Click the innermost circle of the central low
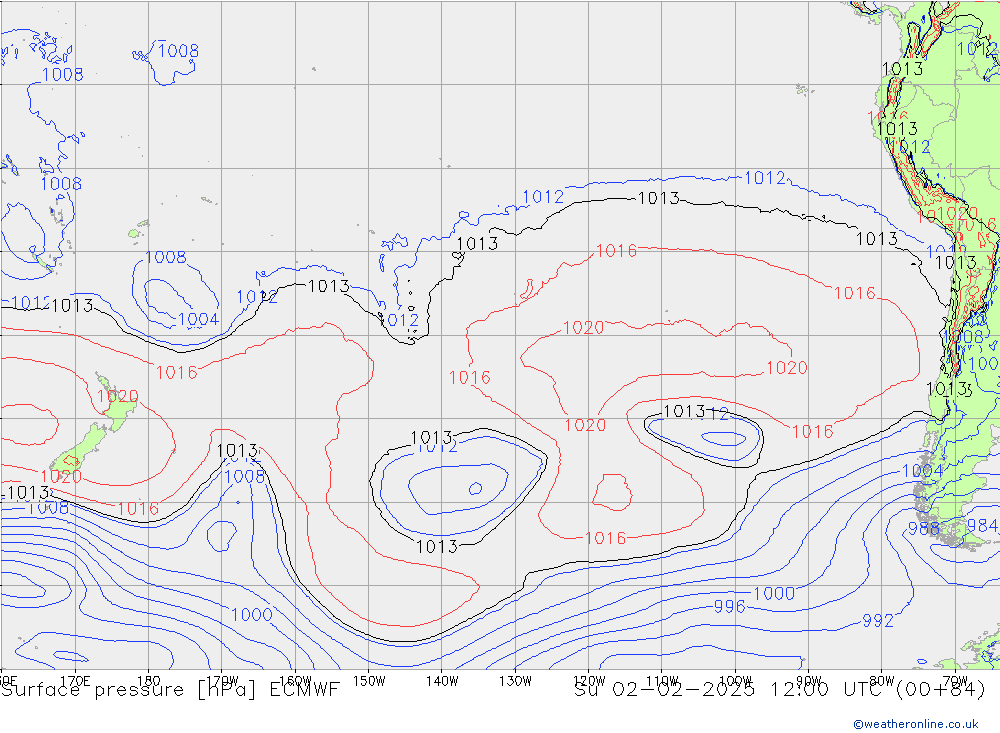This screenshot has width=1000, height=733. pyautogui.click(x=475, y=489)
